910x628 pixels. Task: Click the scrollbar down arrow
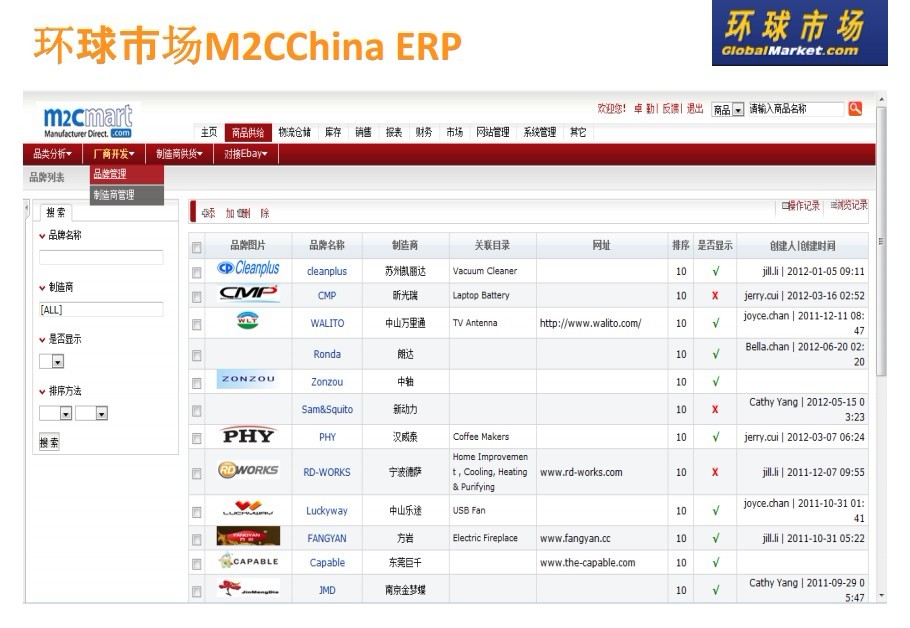click(882, 595)
